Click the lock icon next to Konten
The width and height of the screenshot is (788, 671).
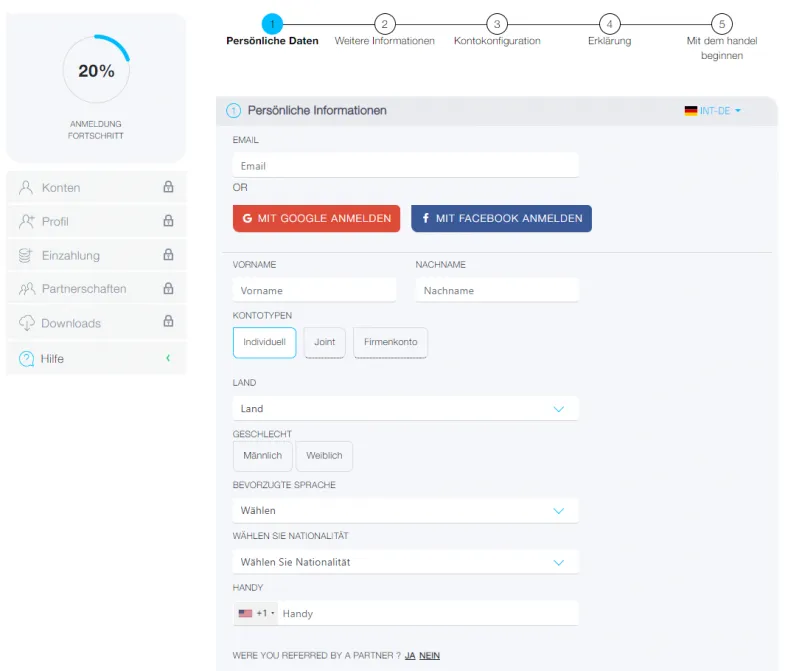[x=168, y=187]
